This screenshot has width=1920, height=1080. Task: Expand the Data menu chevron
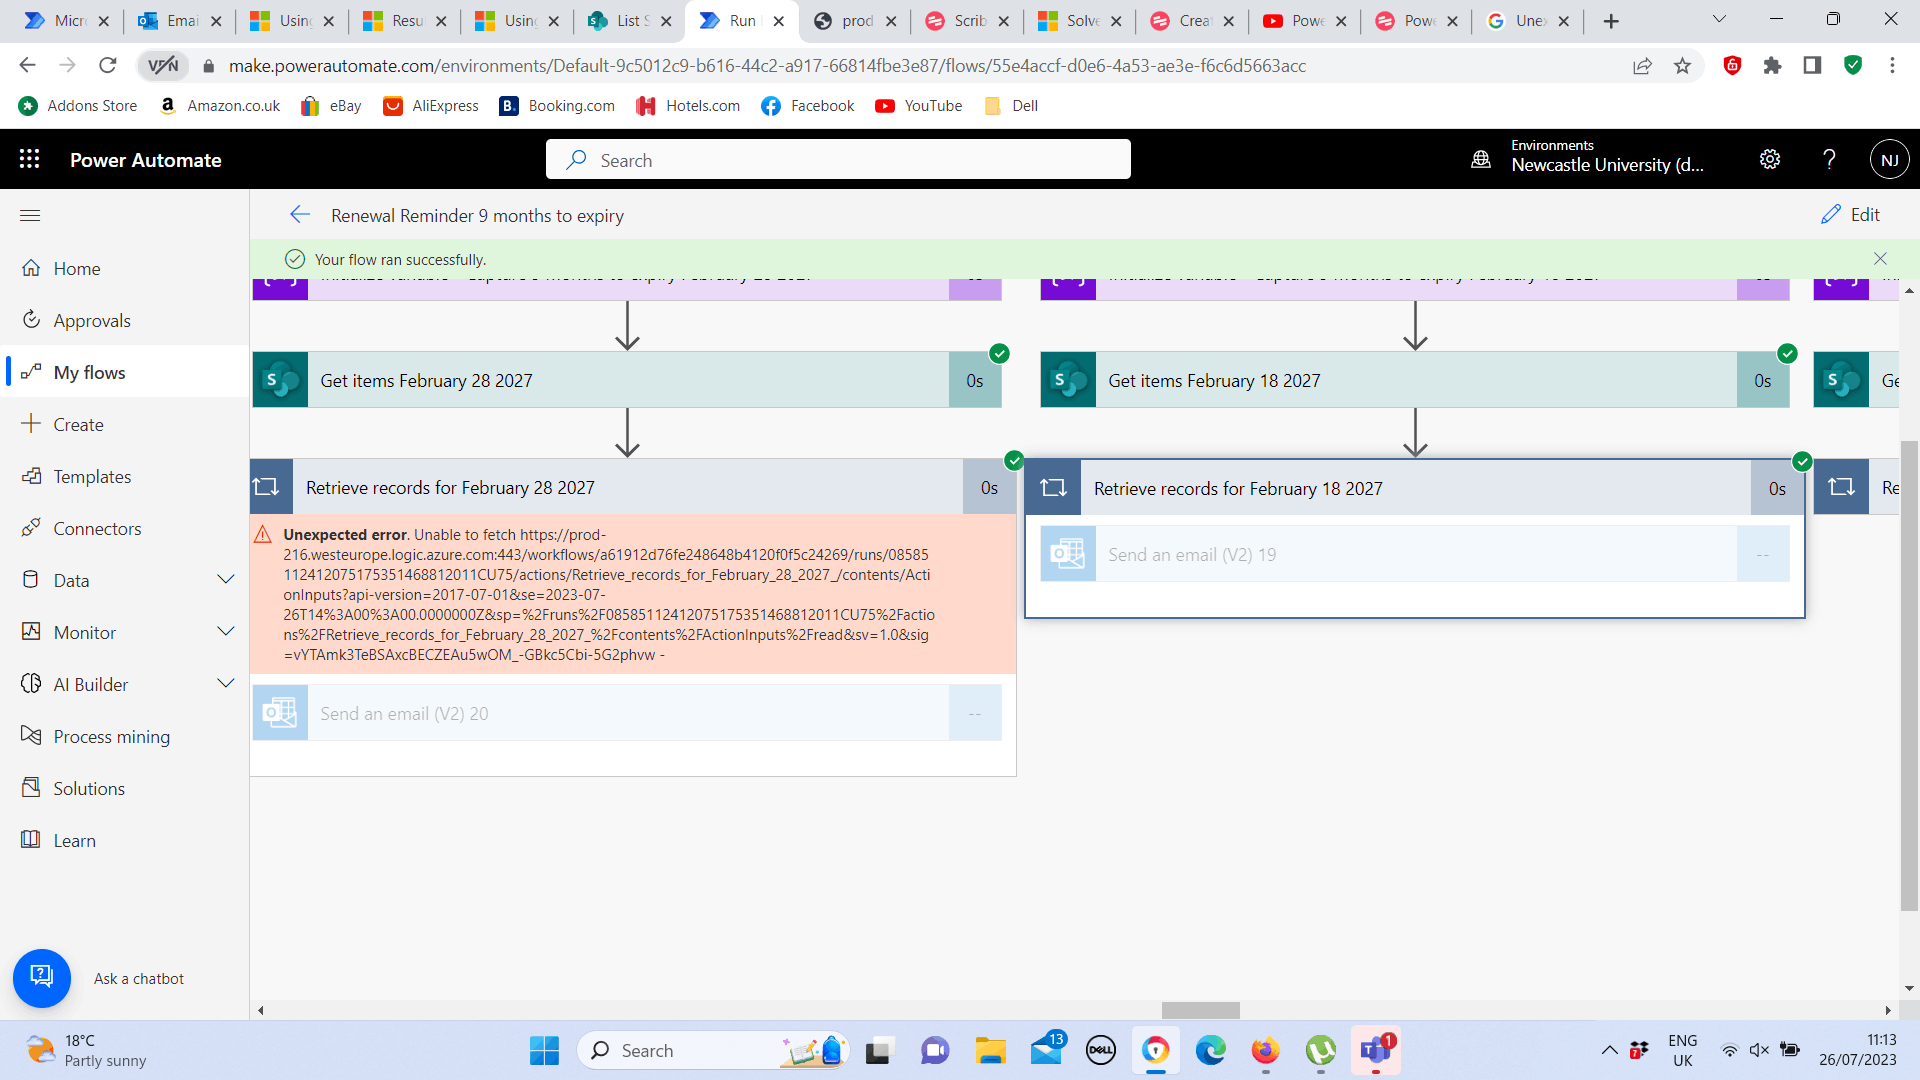tap(226, 580)
